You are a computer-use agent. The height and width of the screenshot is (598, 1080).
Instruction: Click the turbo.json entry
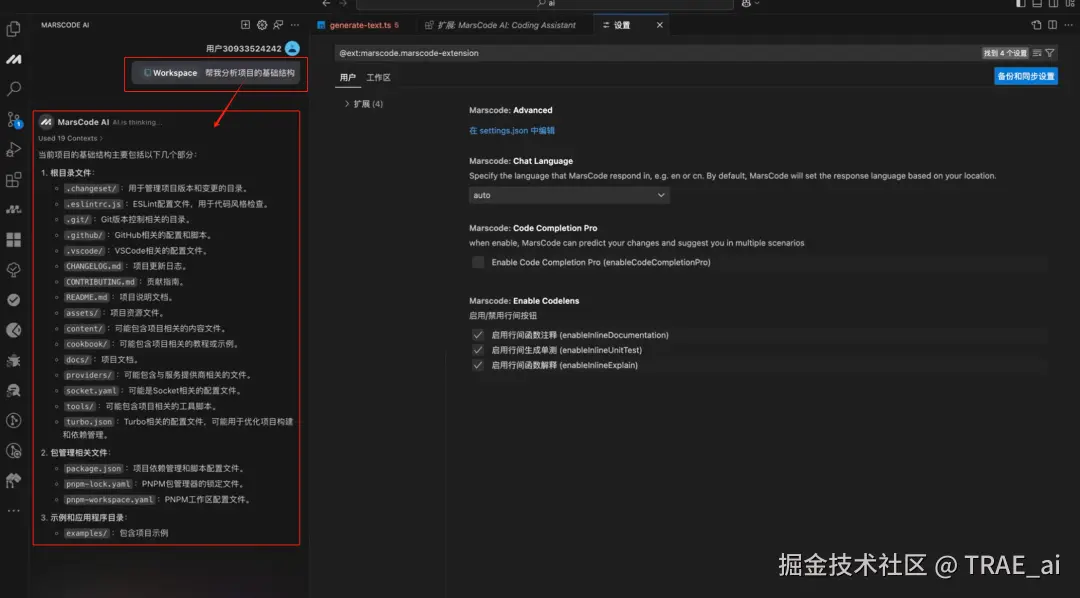[89, 422]
